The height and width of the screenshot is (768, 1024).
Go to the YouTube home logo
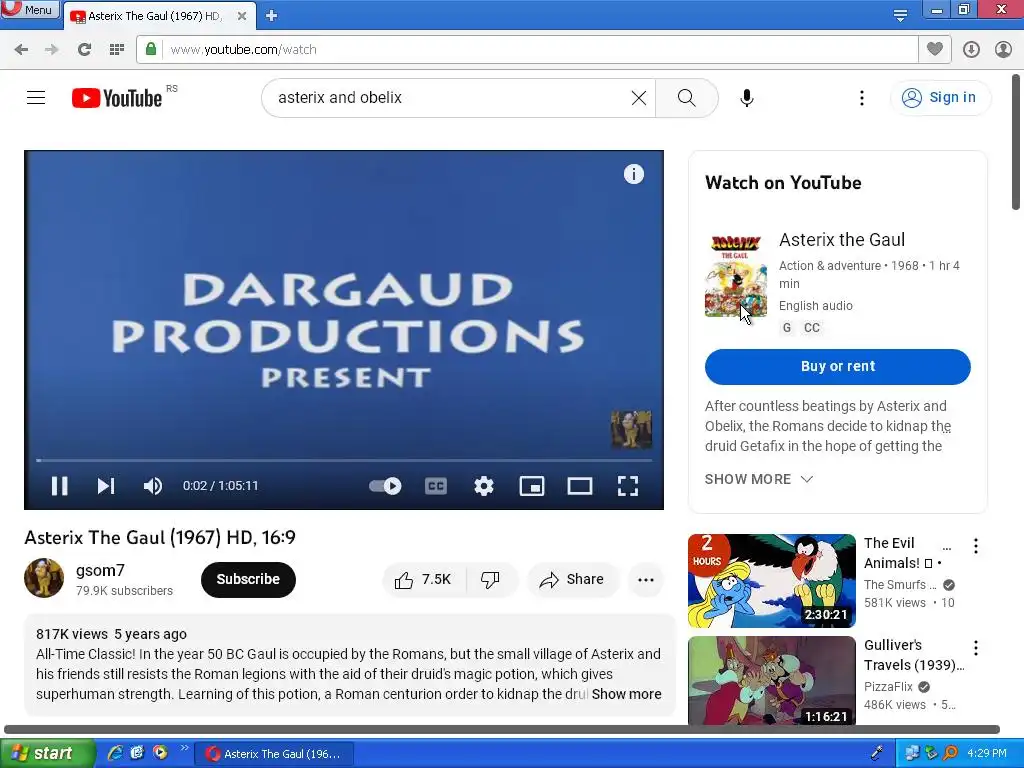point(118,98)
